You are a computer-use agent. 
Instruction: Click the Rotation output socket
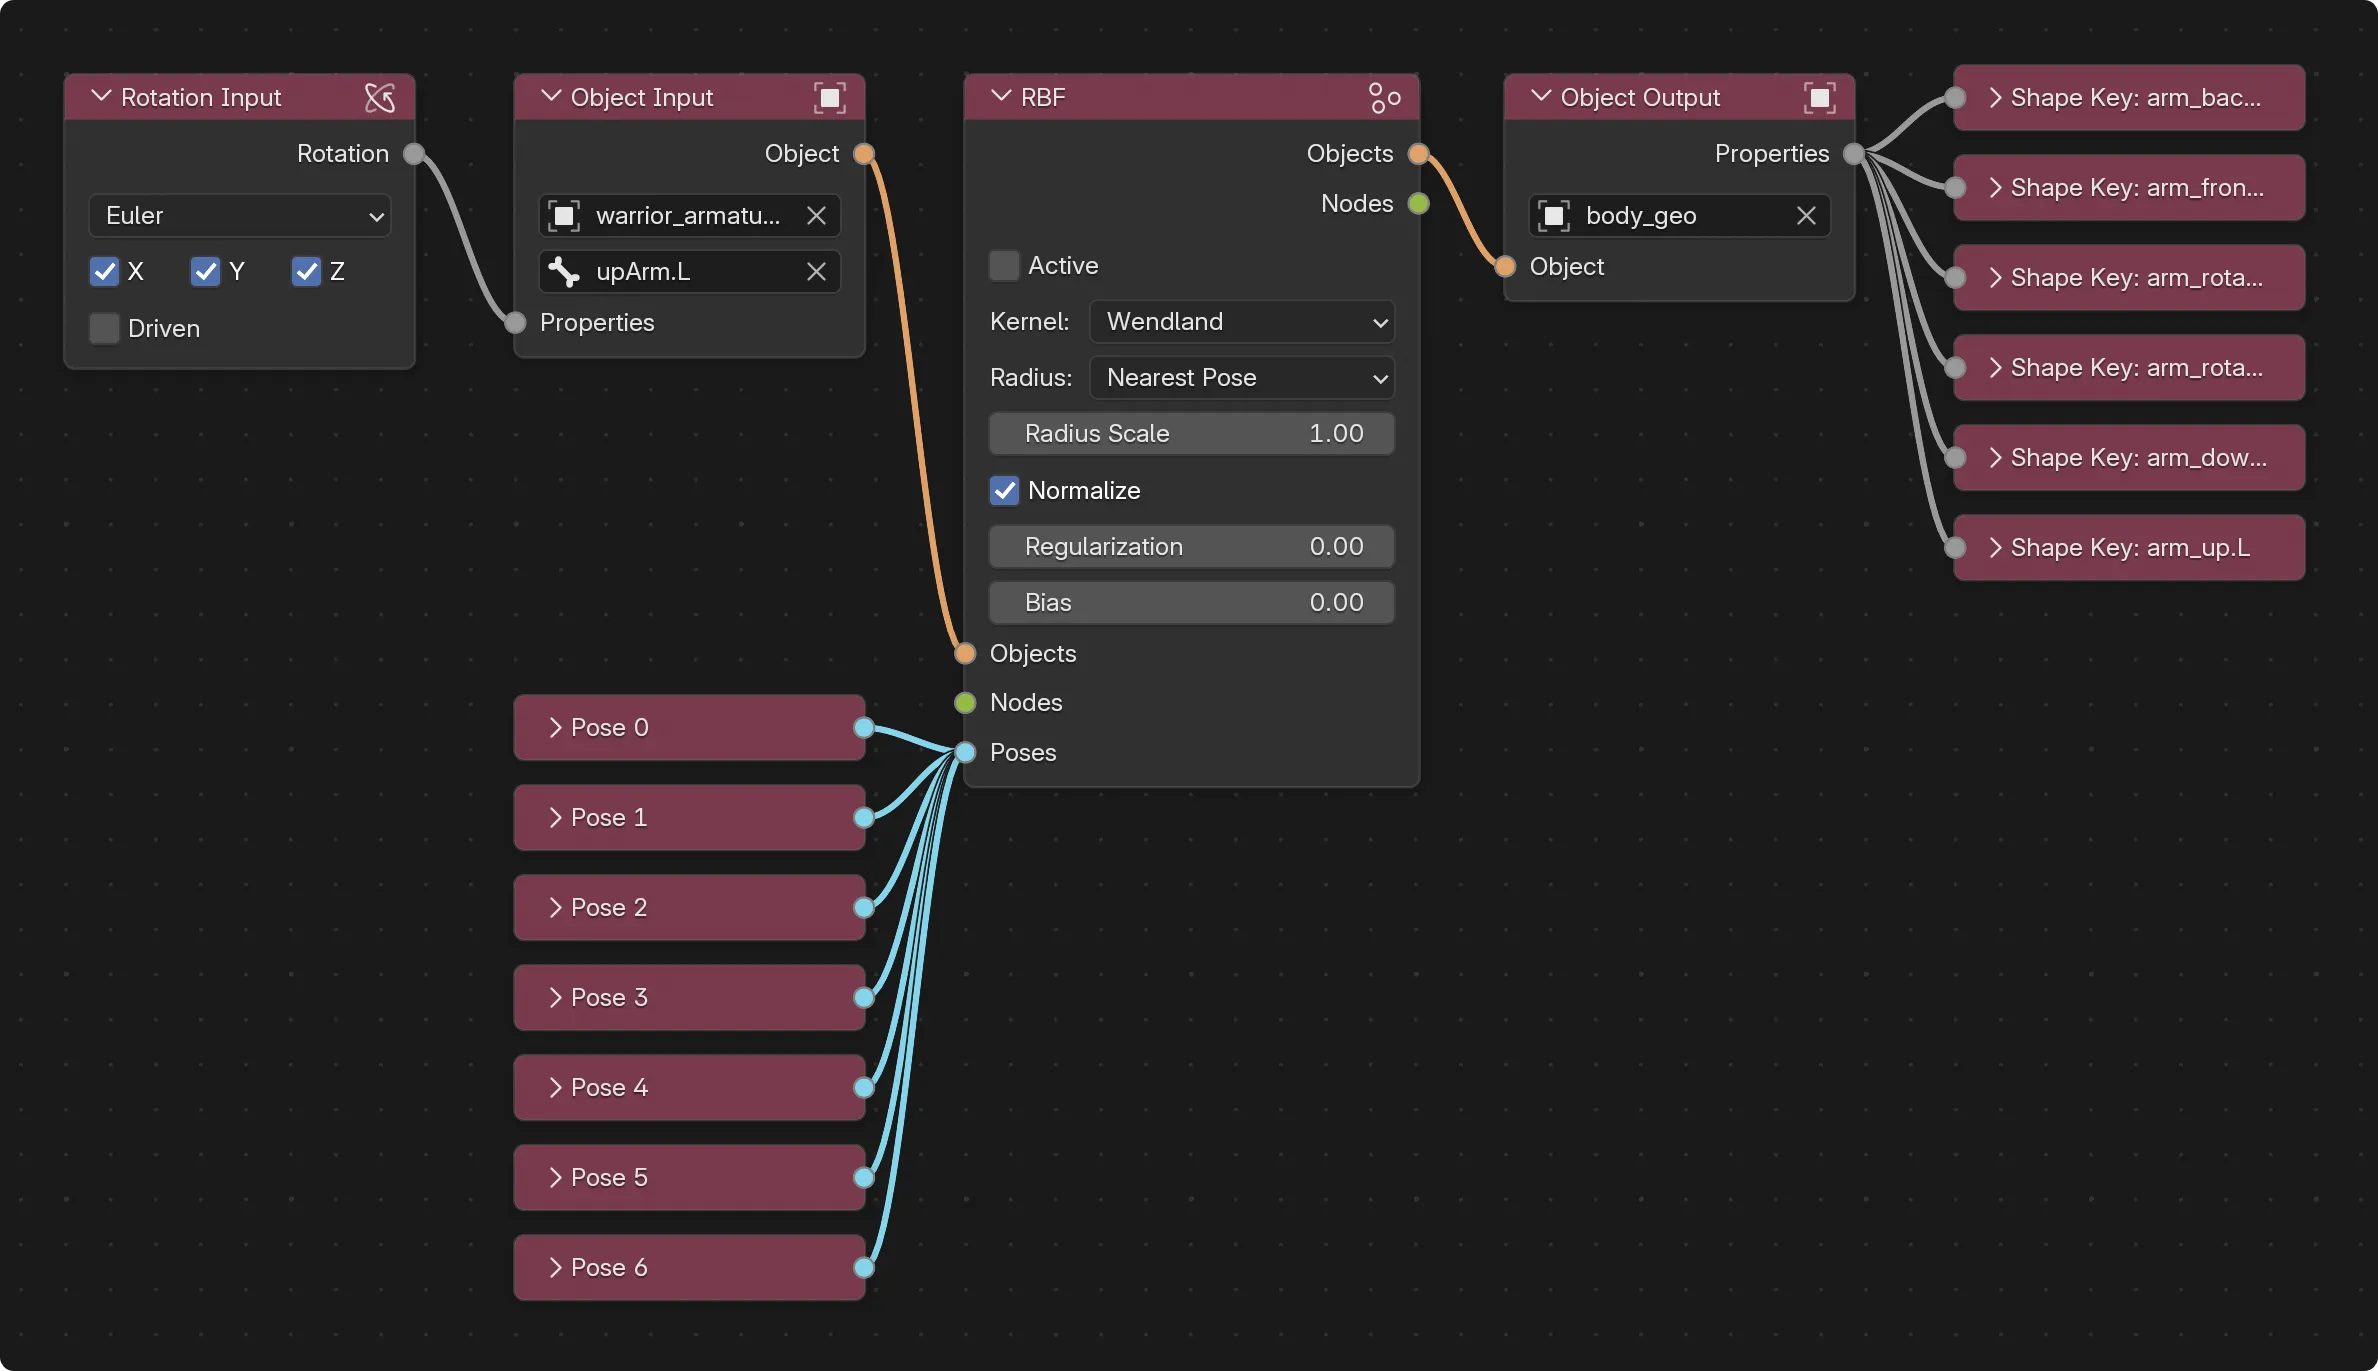414,153
